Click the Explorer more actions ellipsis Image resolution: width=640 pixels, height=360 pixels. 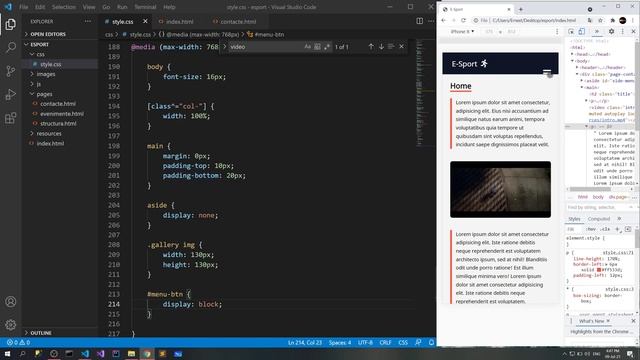tap(88, 21)
